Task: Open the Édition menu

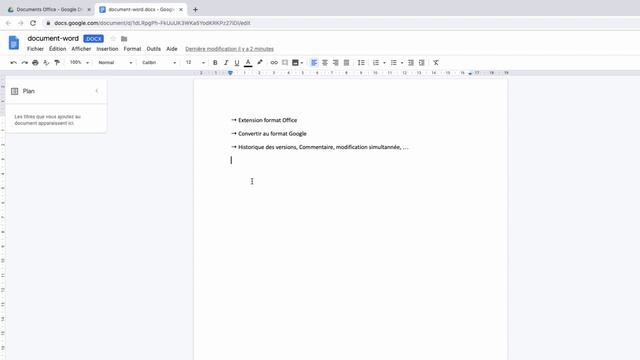Action: 58,49
